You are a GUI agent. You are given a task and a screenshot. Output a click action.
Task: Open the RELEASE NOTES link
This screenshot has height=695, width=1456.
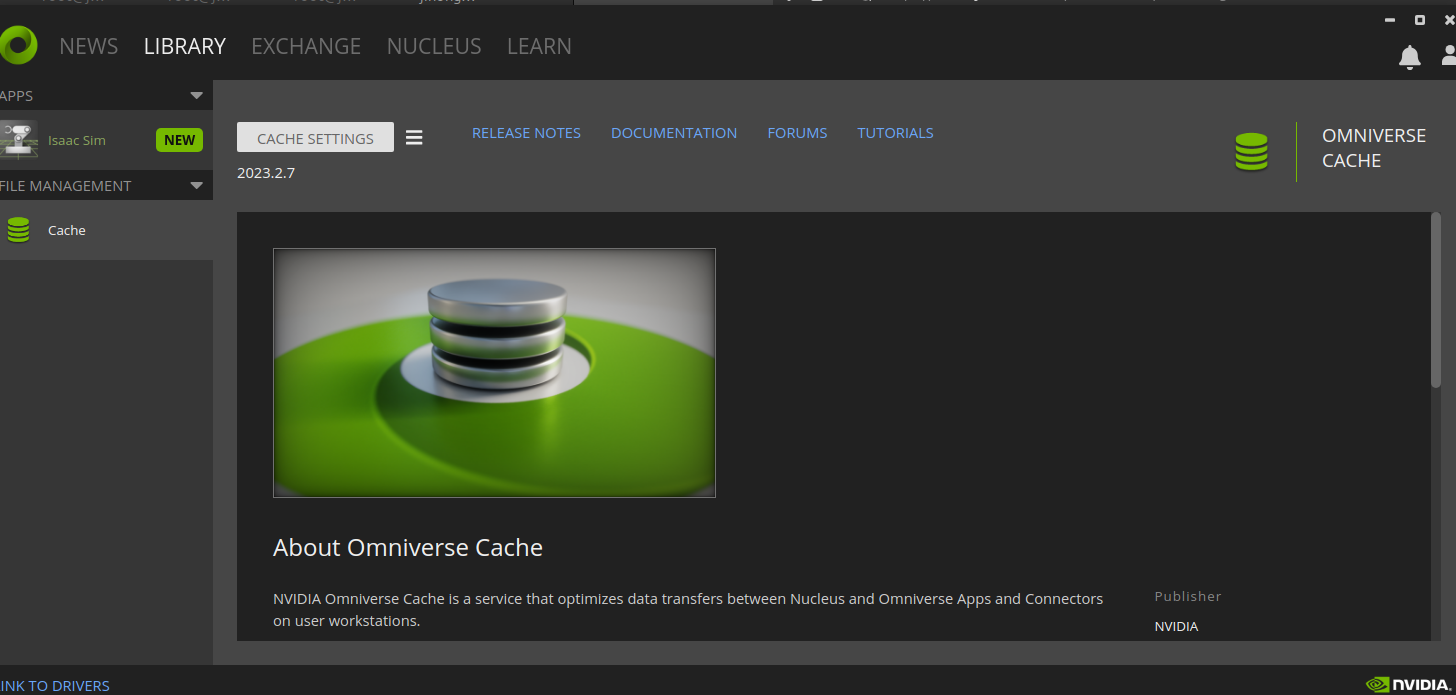click(x=526, y=133)
